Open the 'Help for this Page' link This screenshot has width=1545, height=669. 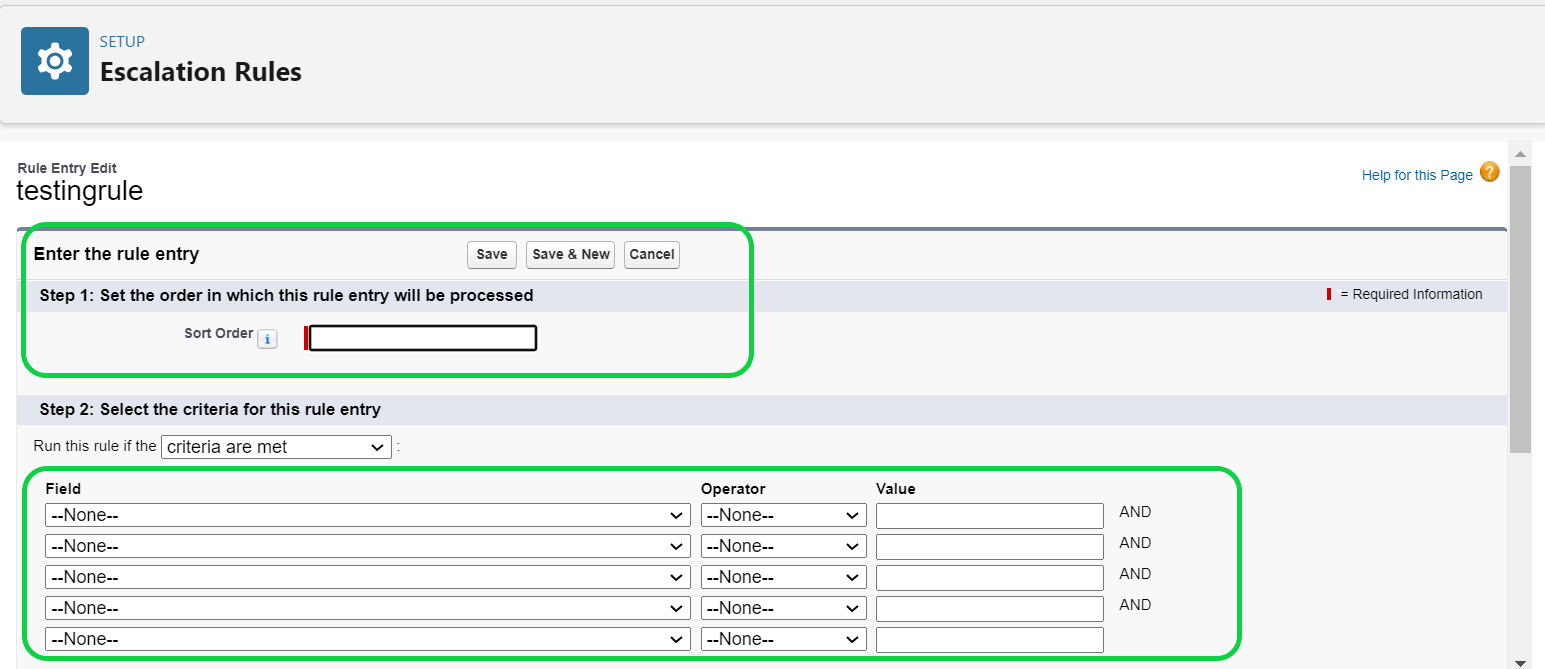tap(1416, 174)
